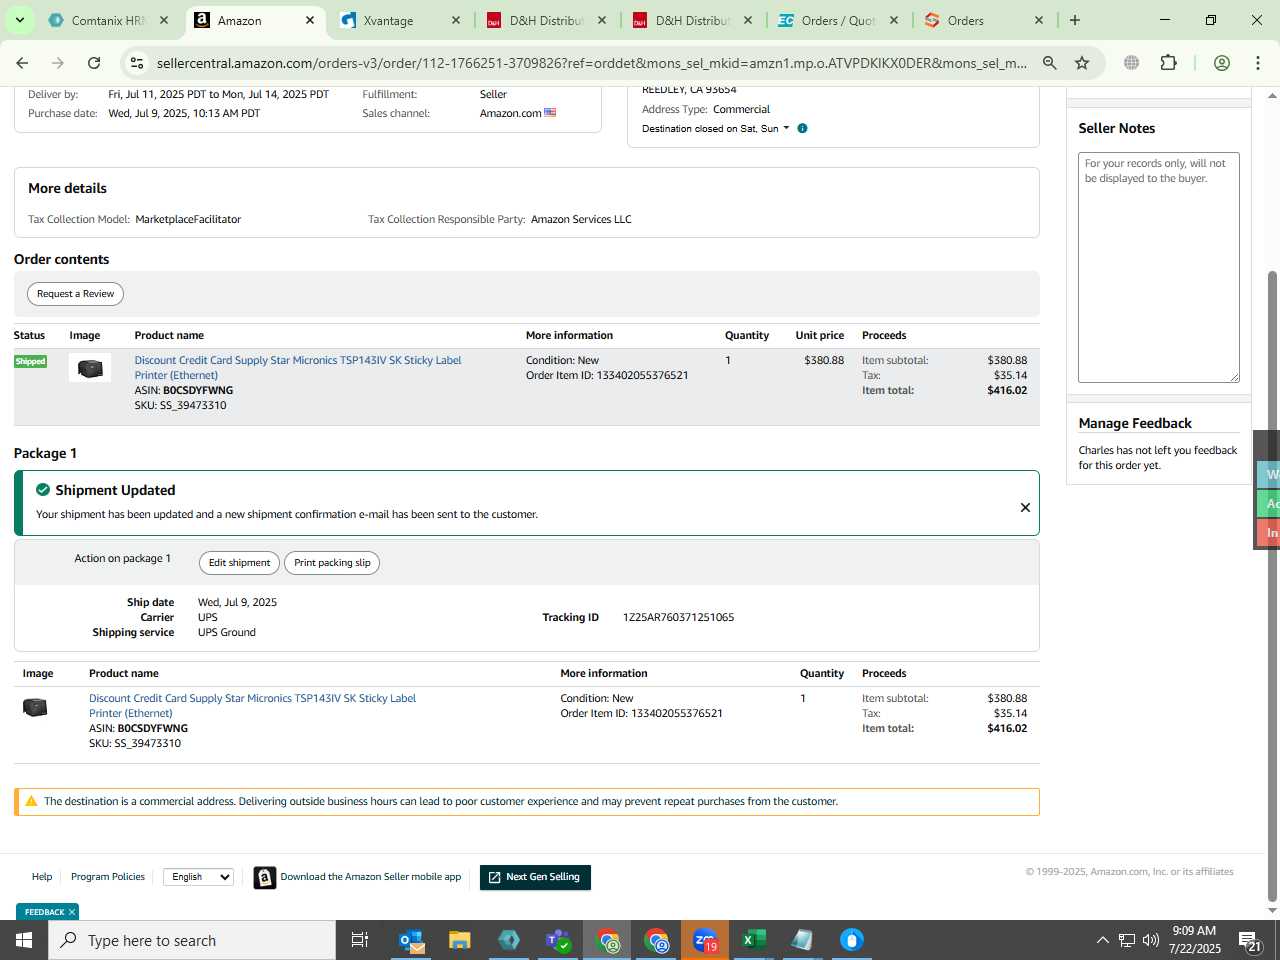Viewport: 1280px width, 960px height.
Task: Click the warning icon in commercial address alert
Action: click(31, 801)
